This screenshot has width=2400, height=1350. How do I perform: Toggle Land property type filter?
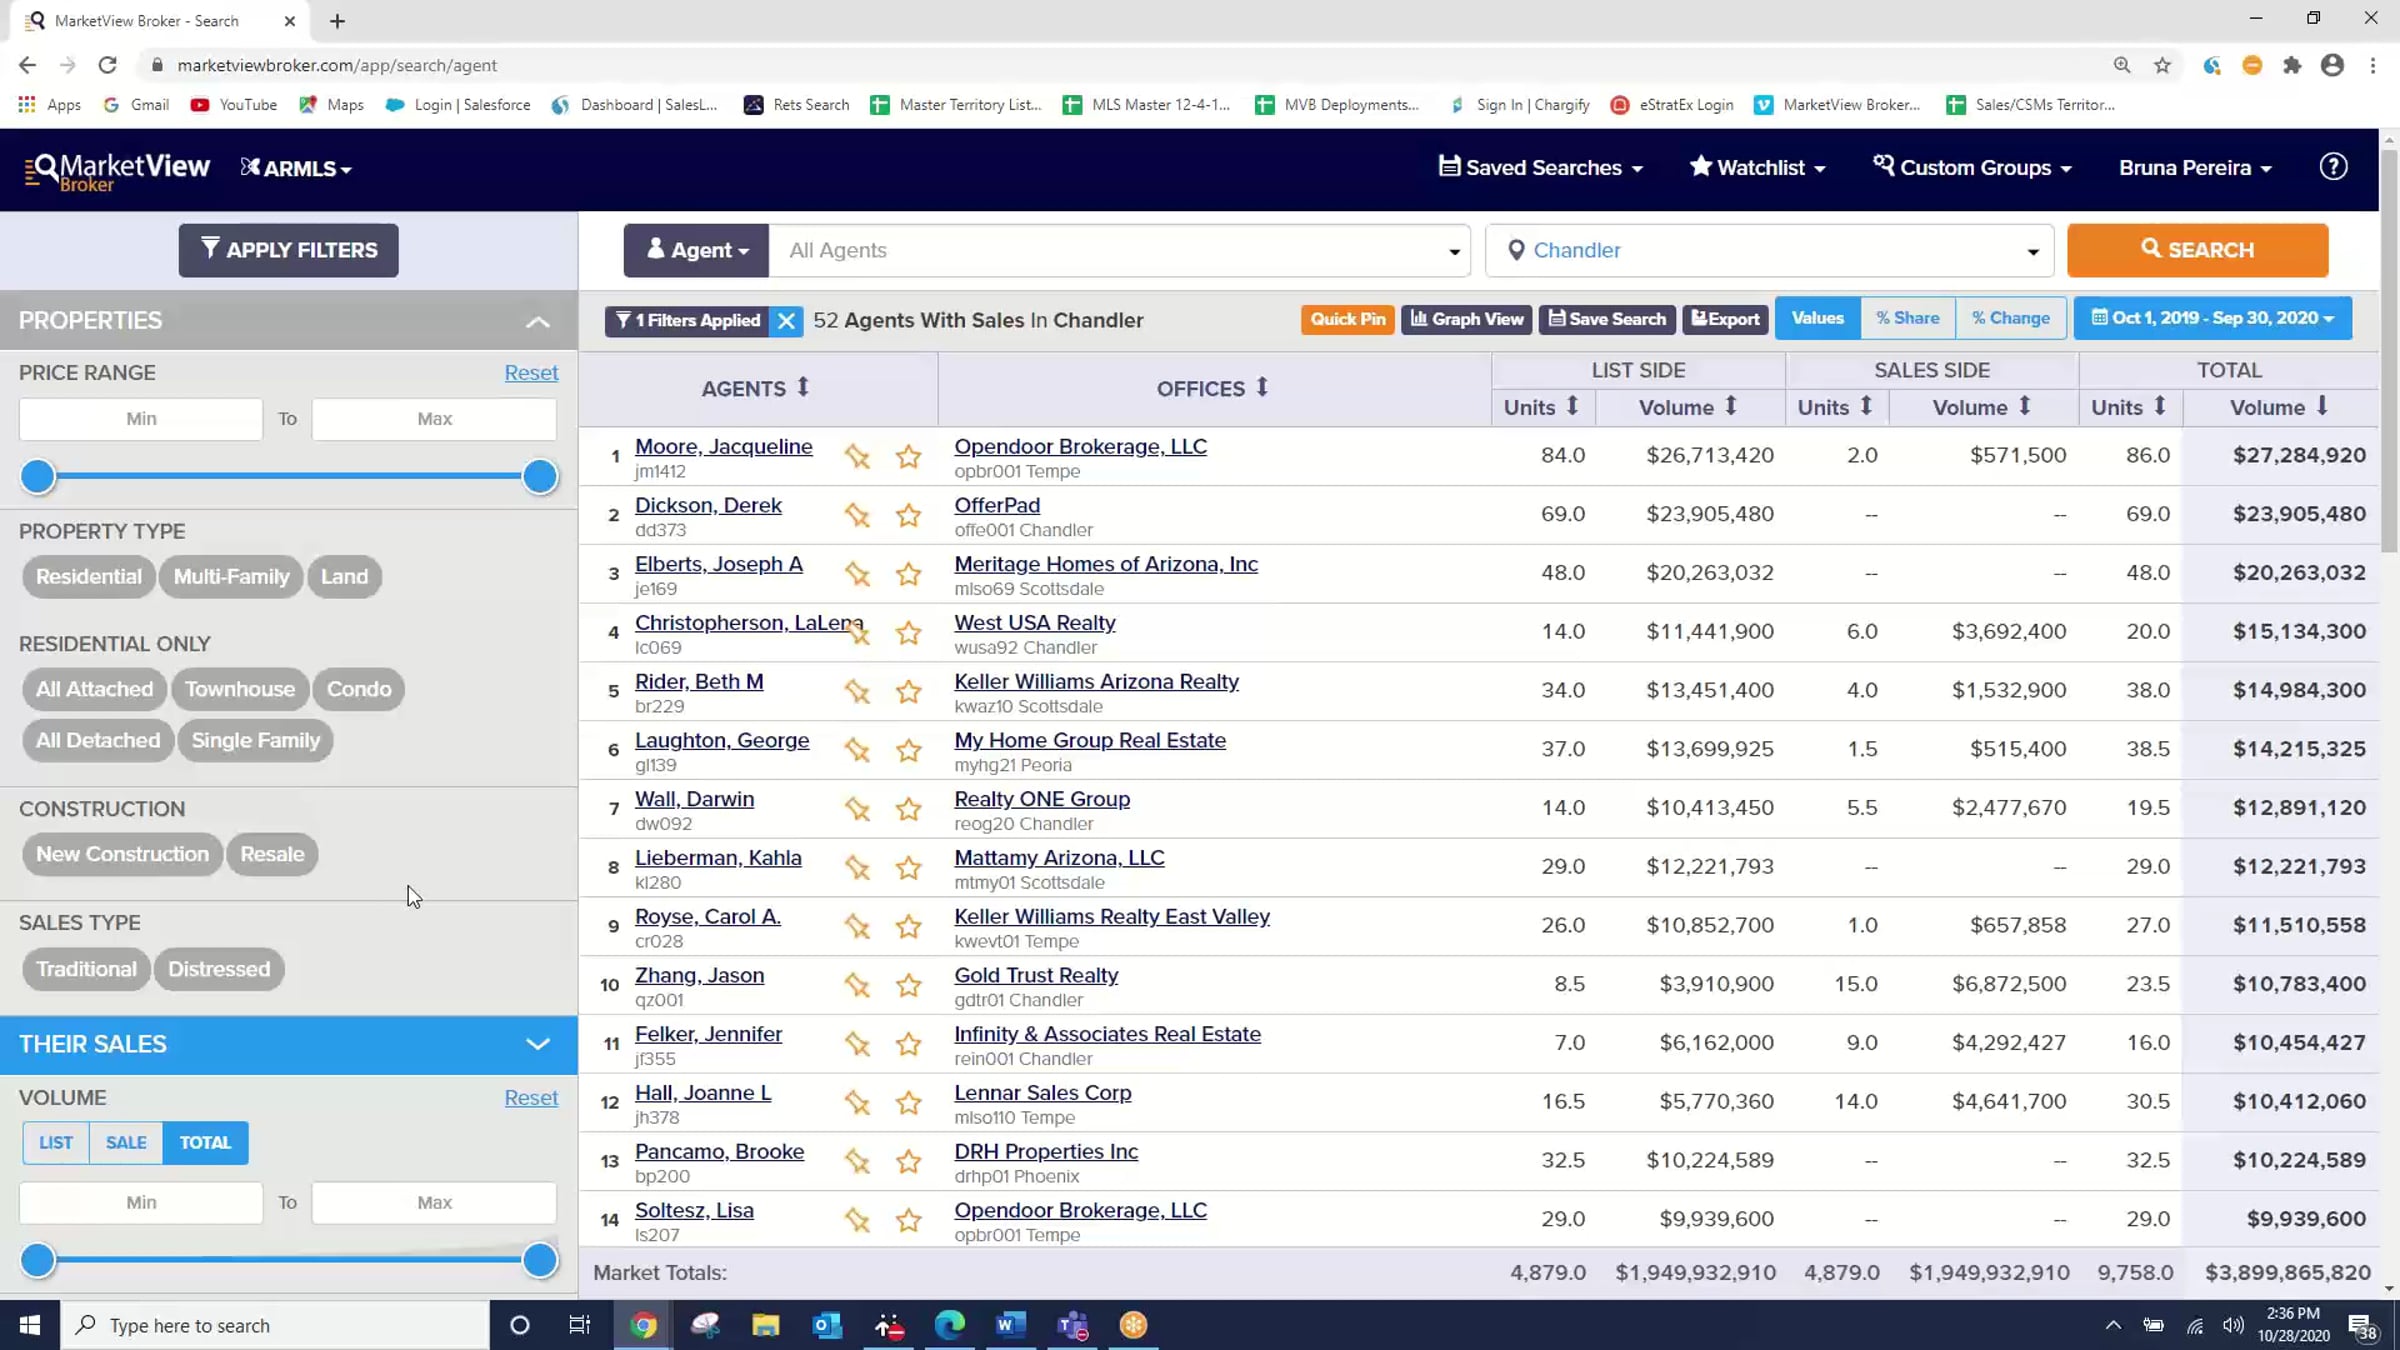click(x=345, y=577)
